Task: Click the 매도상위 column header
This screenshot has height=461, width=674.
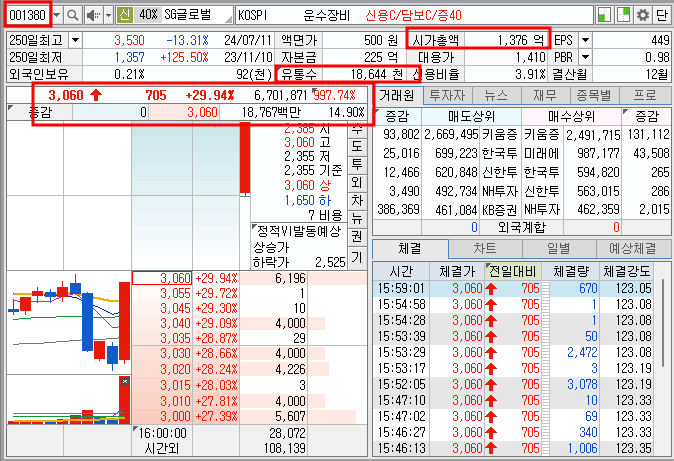Action: coord(471,117)
